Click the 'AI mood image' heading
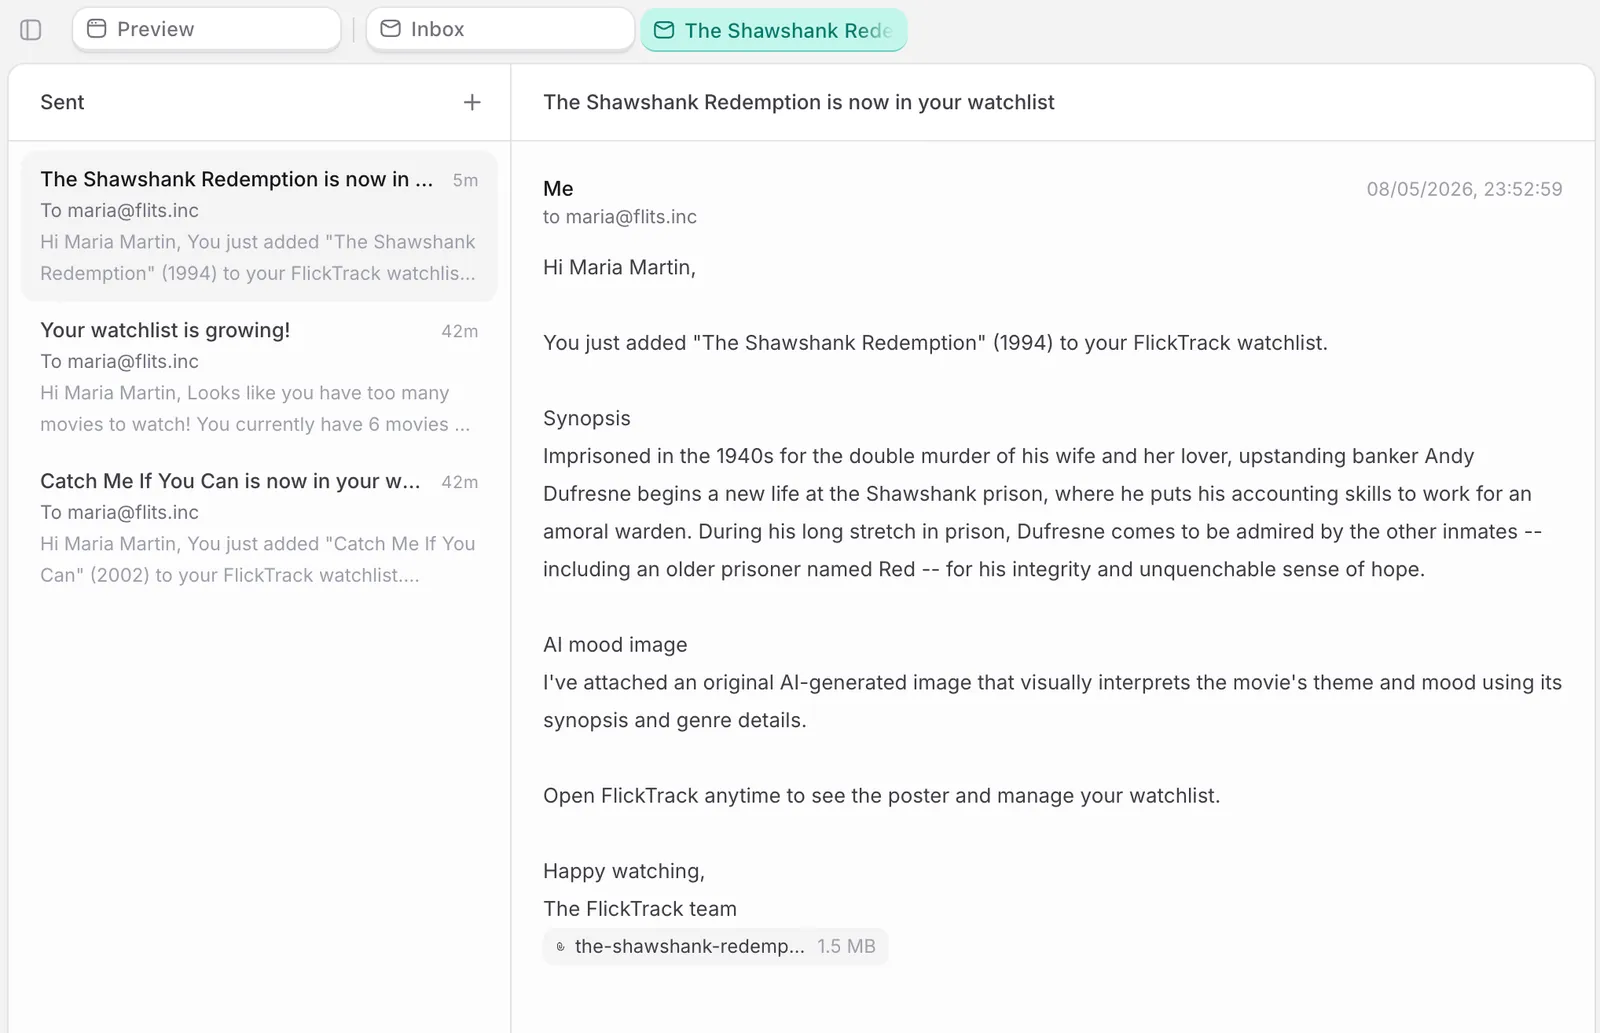Image resolution: width=1600 pixels, height=1033 pixels. point(615,645)
